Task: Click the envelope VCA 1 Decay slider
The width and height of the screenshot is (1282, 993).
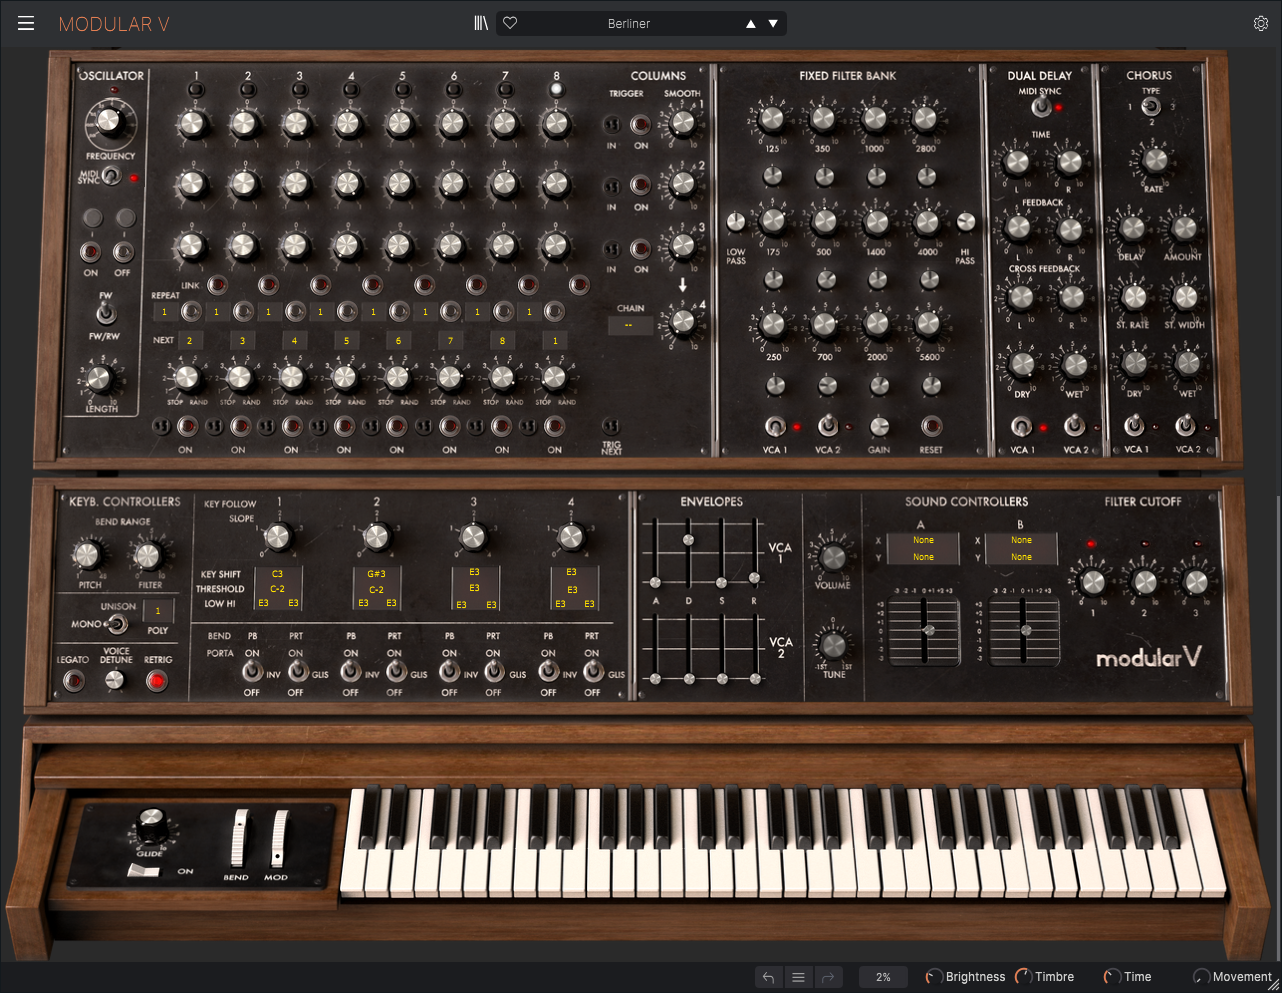Action: coord(688,540)
